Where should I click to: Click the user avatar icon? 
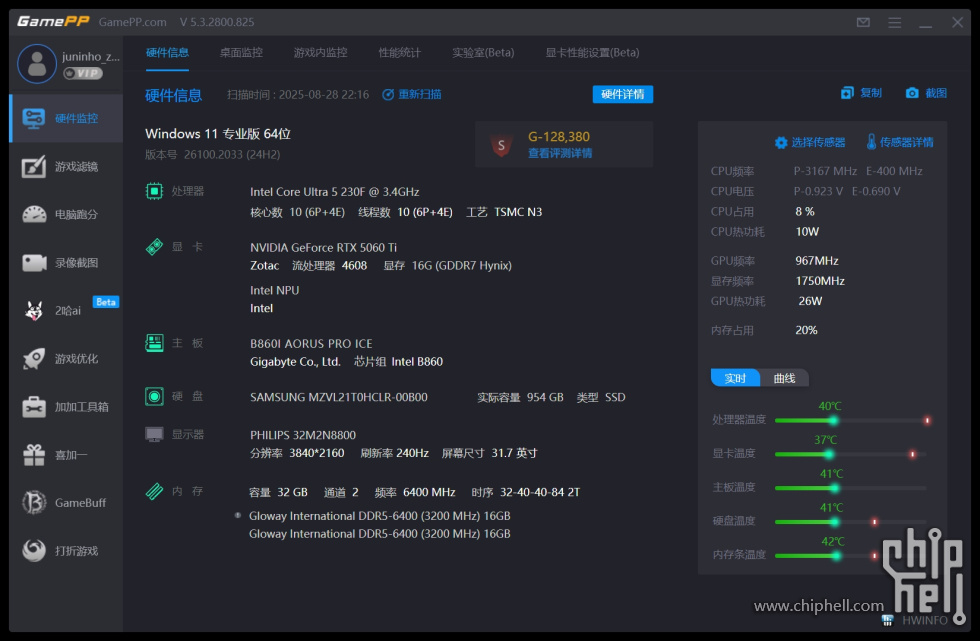(37, 64)
